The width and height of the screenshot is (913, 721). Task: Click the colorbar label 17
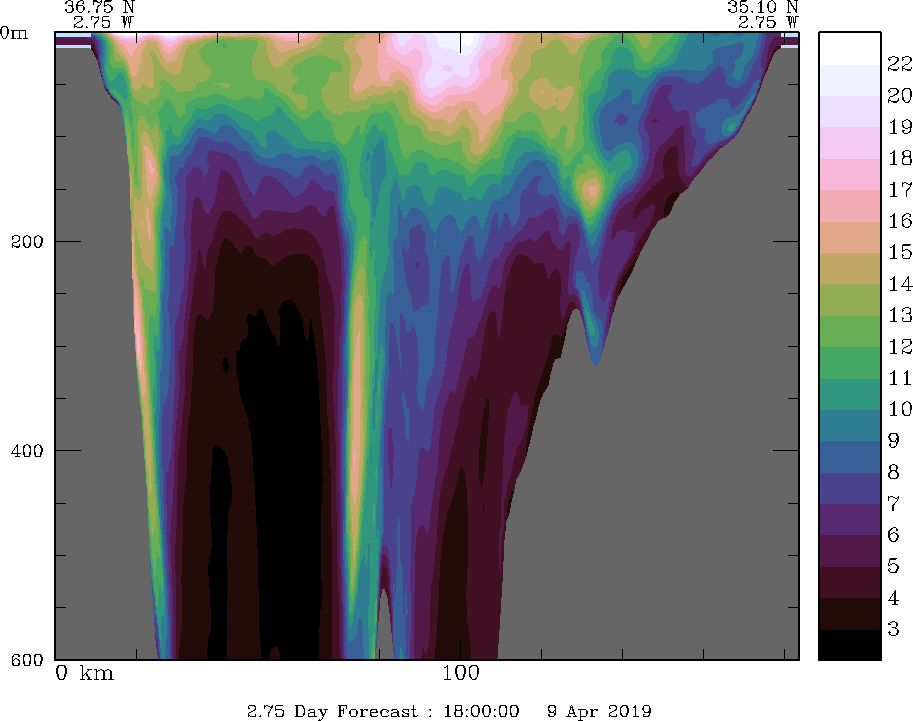pyautogui.click(x=900, y=189)
